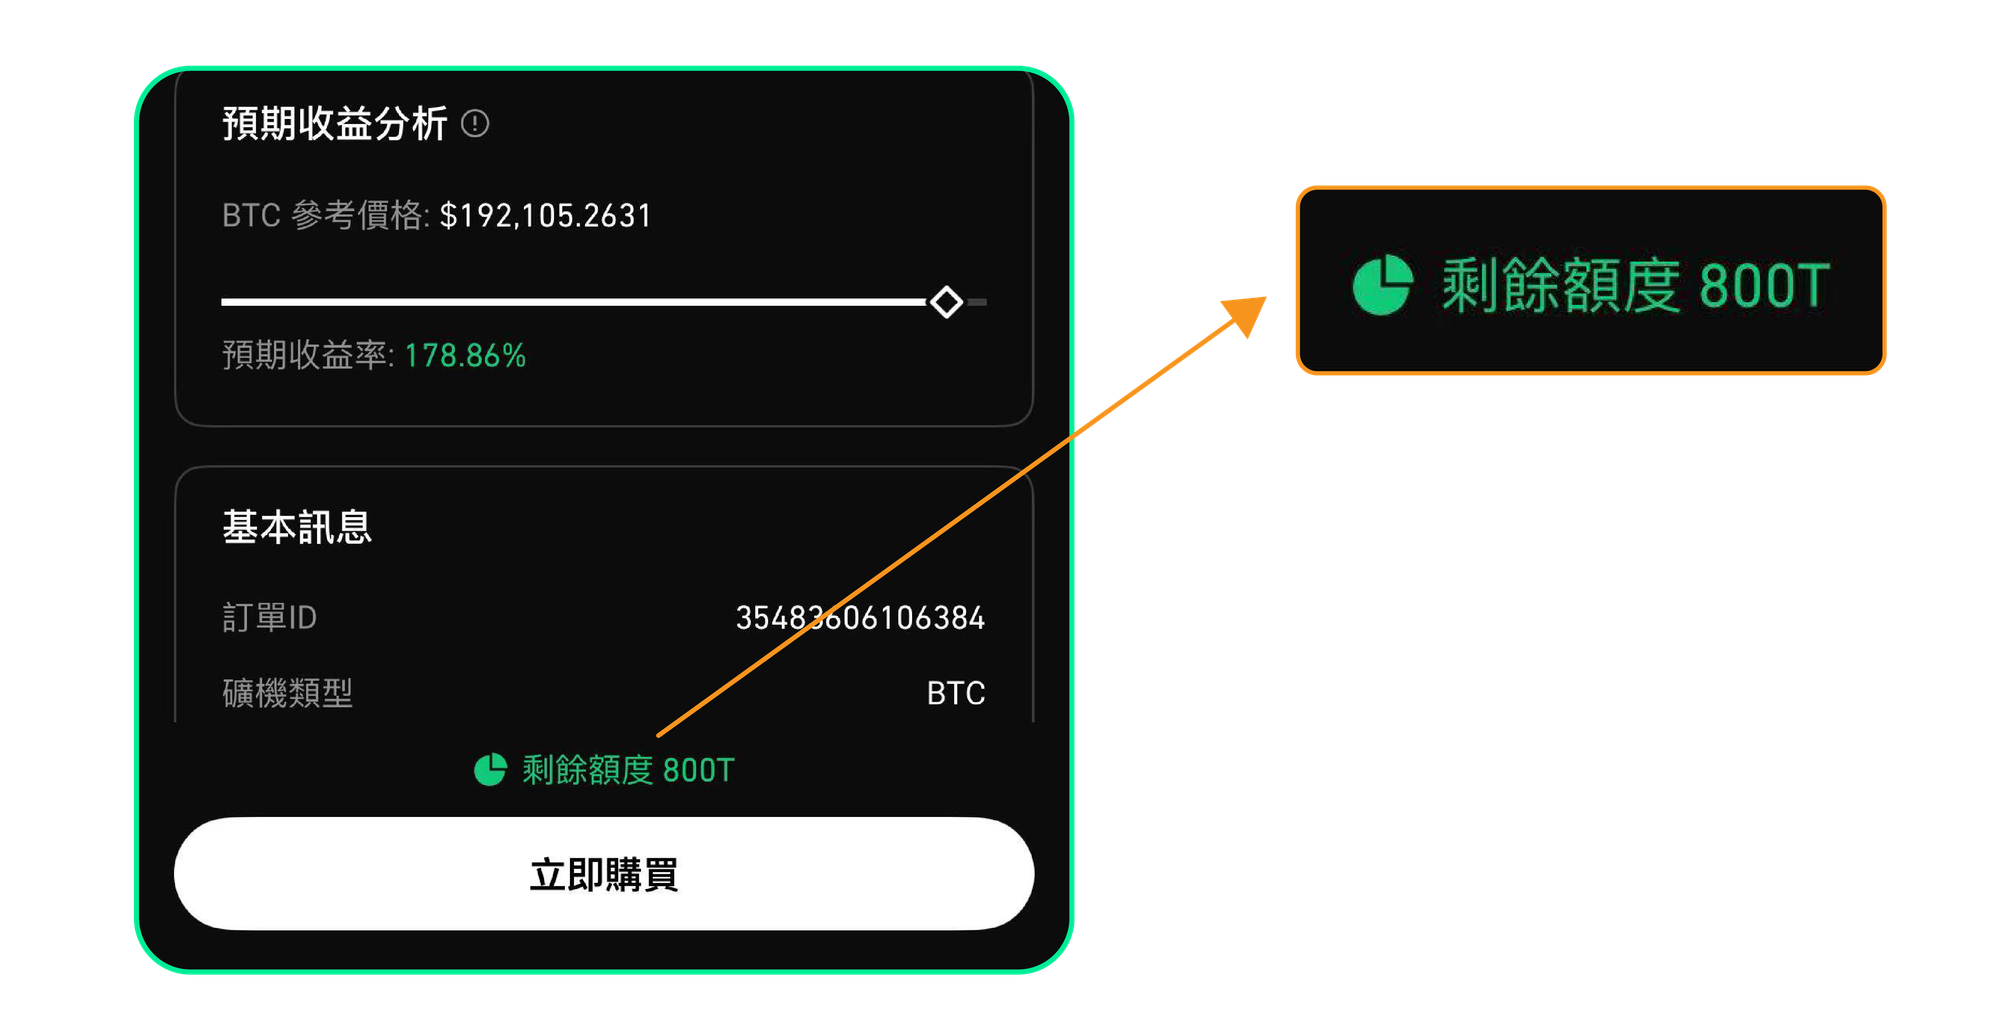This screenshot has width=2000, height=1028.
Task: Click the 基本訊息 section heading
Action: (x=297, y=527)
